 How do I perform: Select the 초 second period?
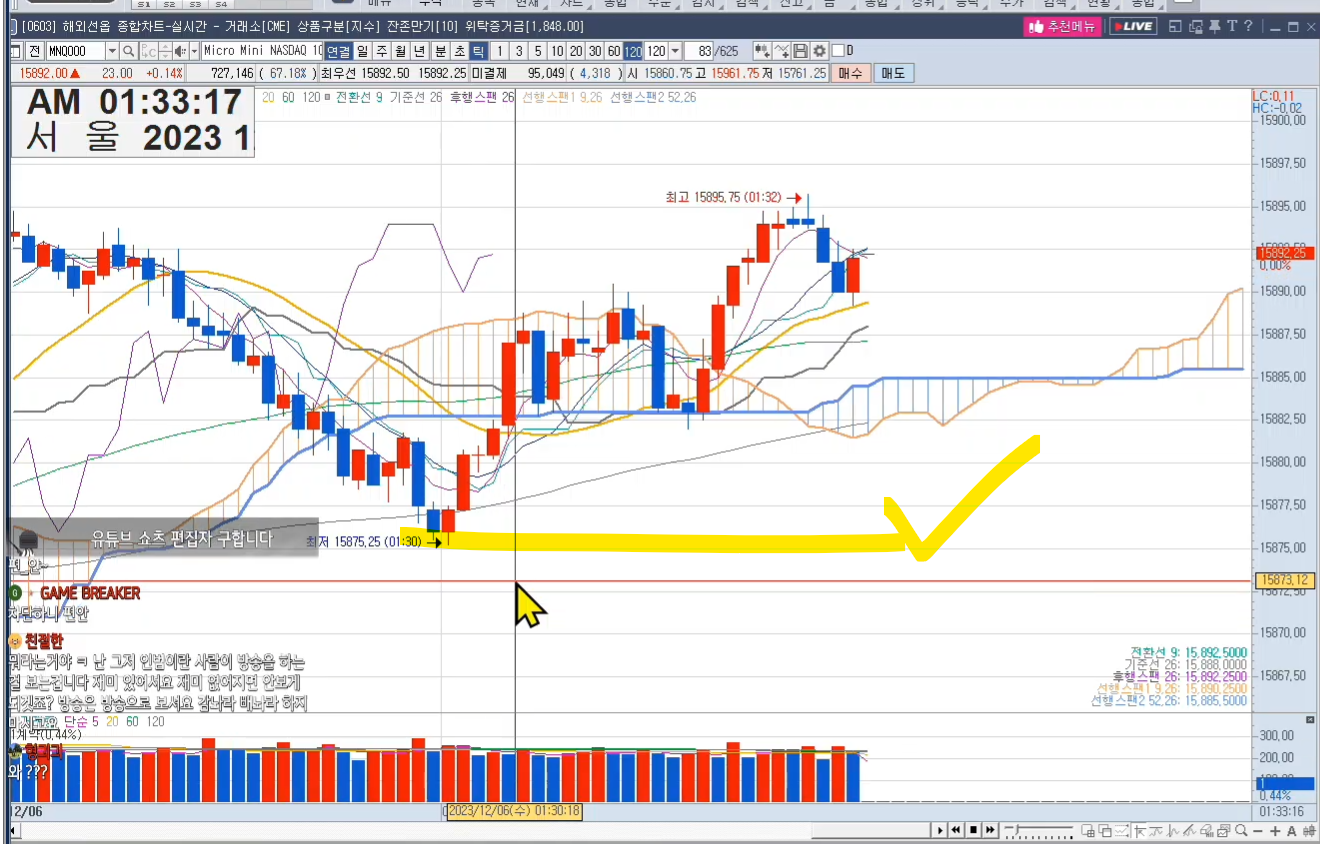point(459,51)
